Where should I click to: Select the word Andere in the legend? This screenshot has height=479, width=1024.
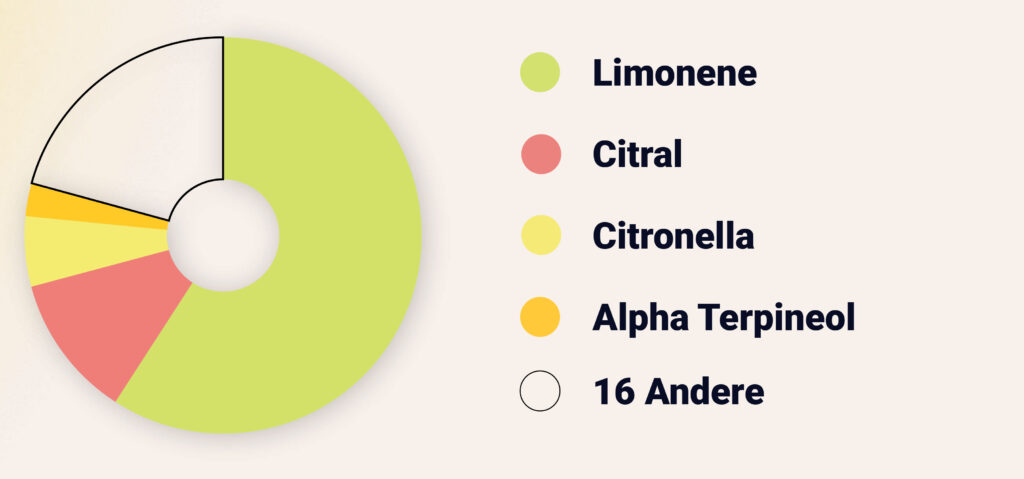coord(704,392)
